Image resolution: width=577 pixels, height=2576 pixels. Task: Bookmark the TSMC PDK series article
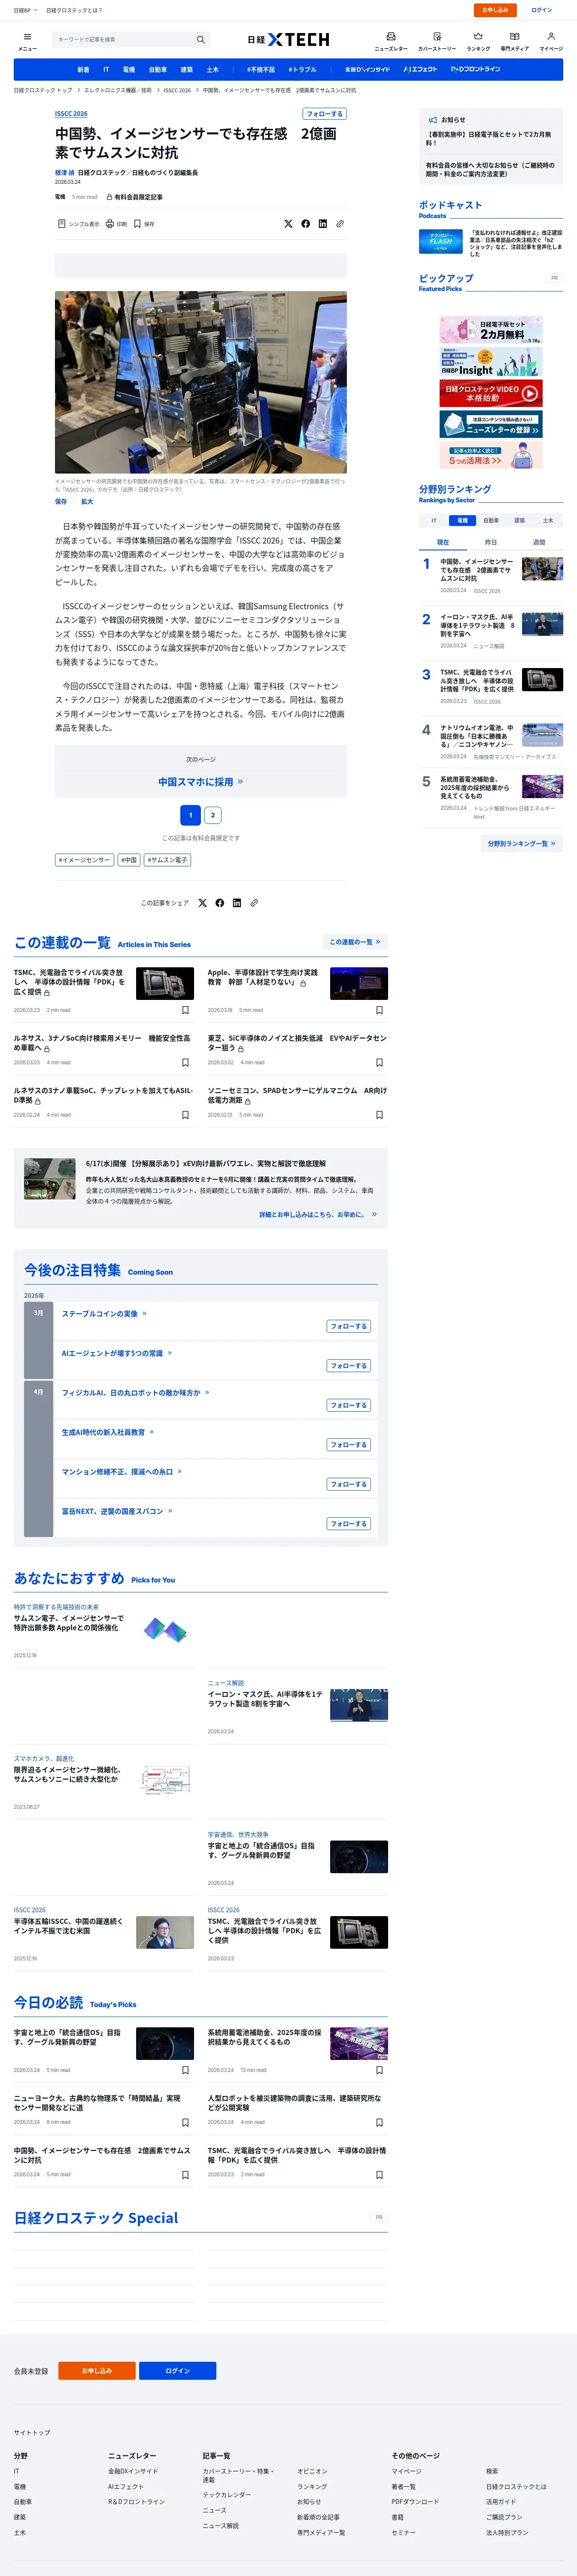tap(185, 1010)
